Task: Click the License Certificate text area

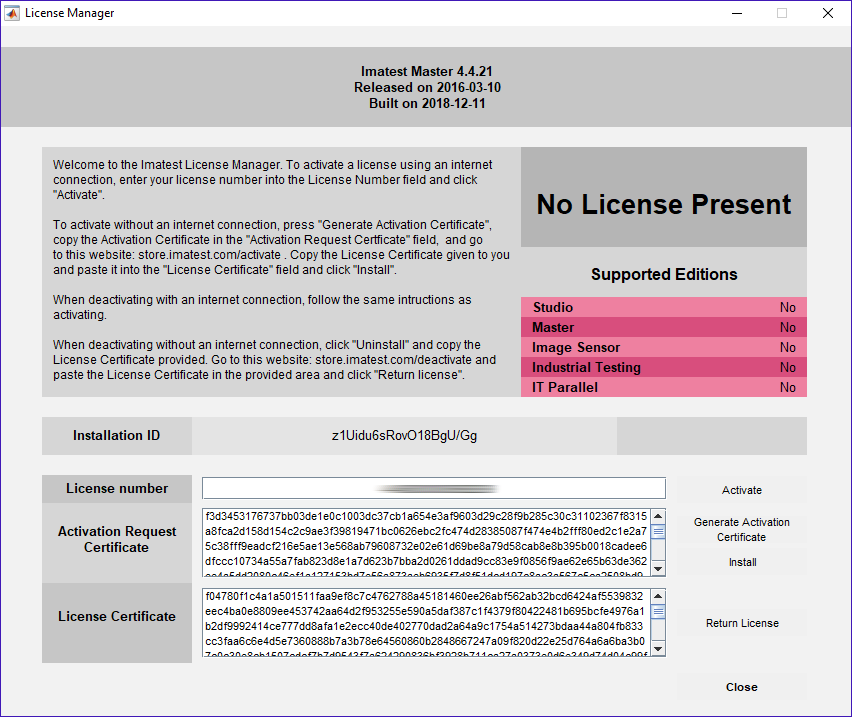Action: (x=427, y=622)
